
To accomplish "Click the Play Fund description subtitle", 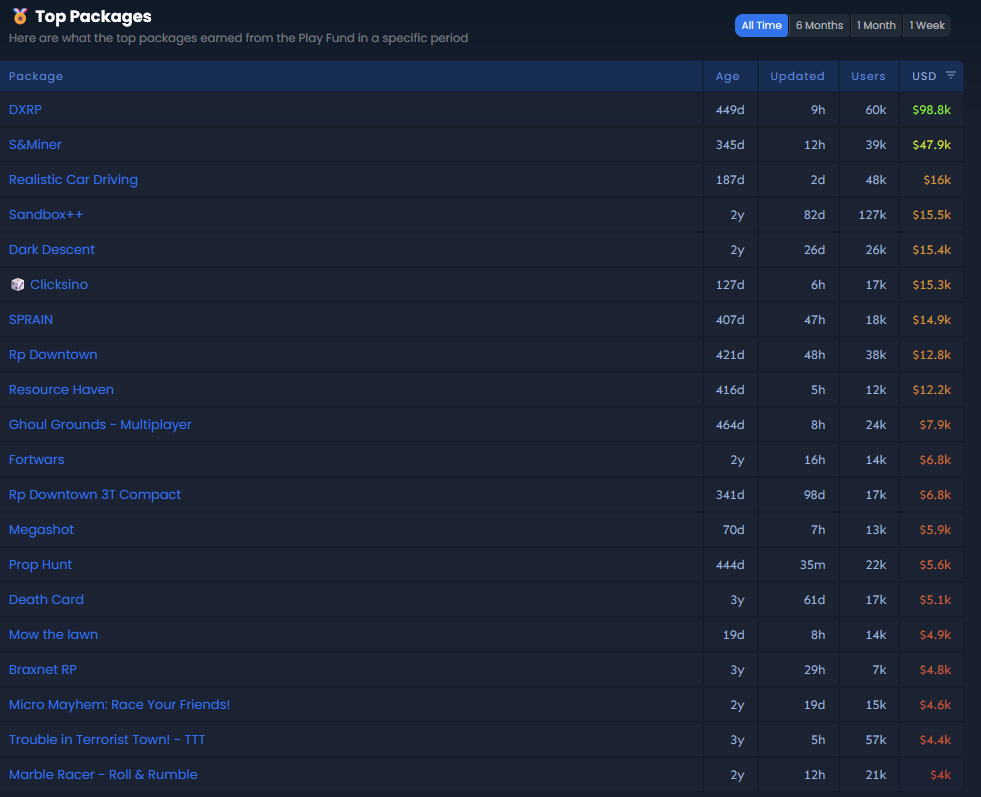I will click(238, 38).
